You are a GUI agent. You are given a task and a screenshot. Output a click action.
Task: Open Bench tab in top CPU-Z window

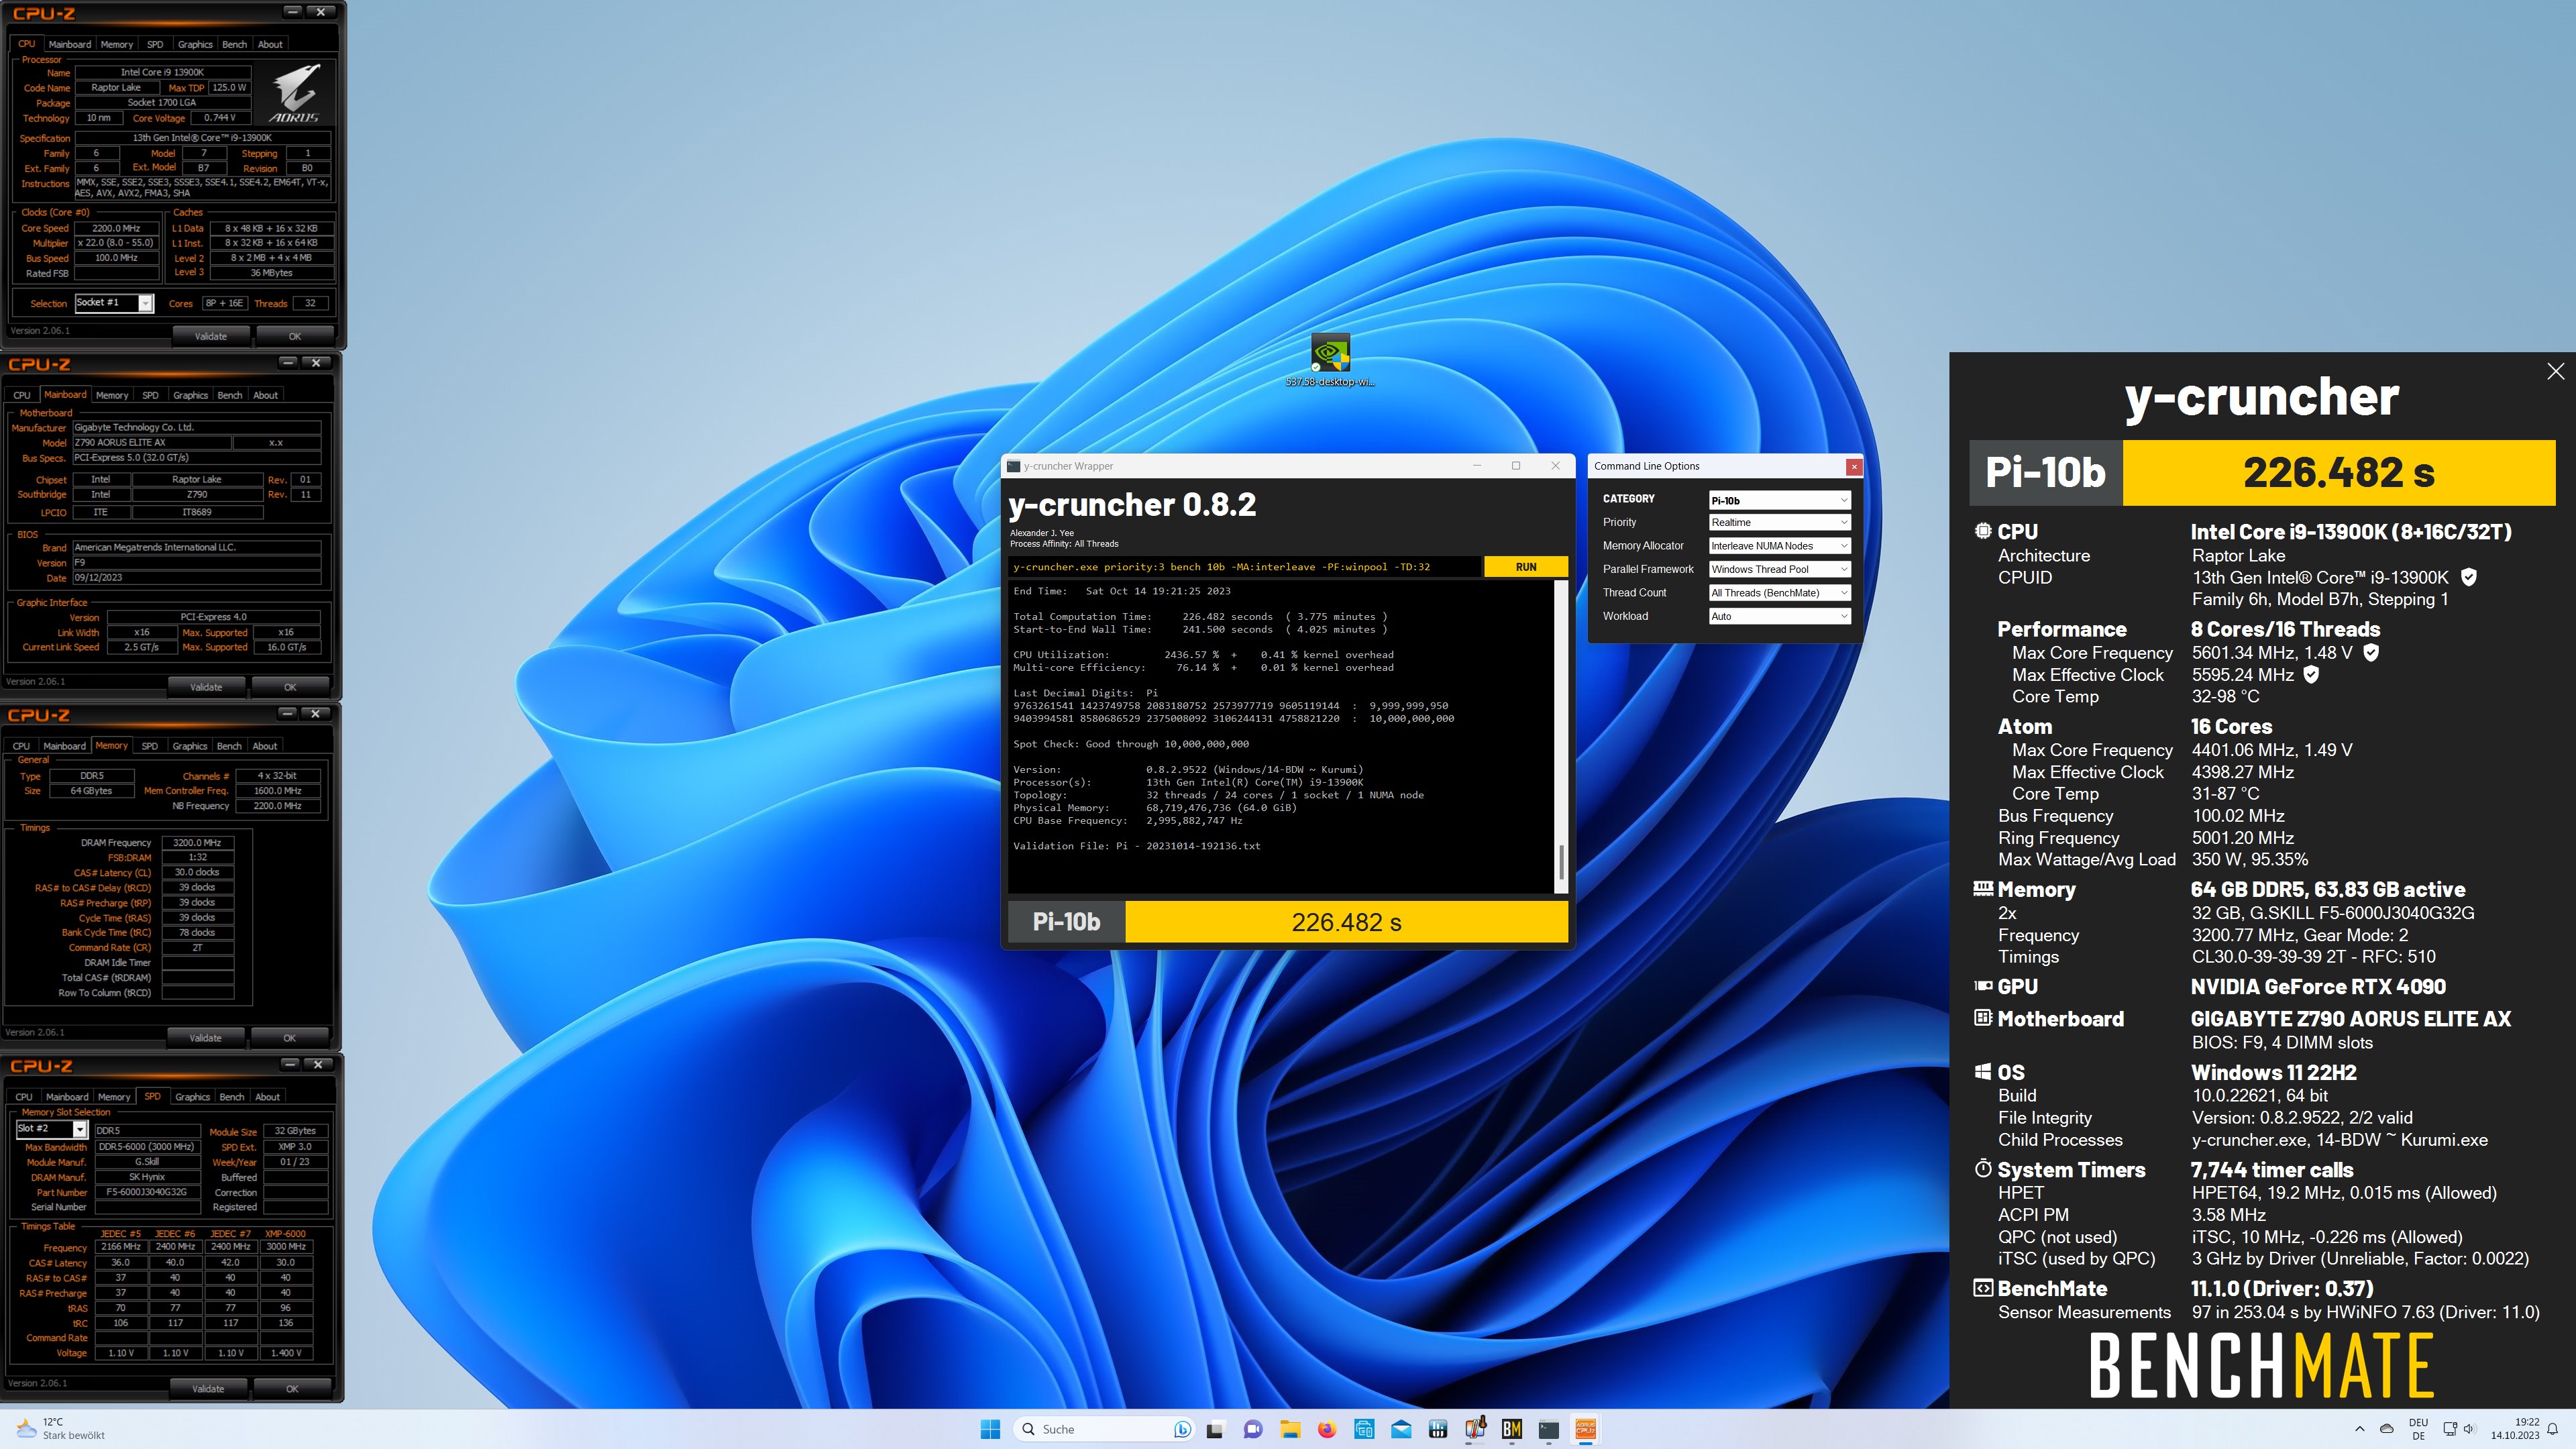[234, 44]
